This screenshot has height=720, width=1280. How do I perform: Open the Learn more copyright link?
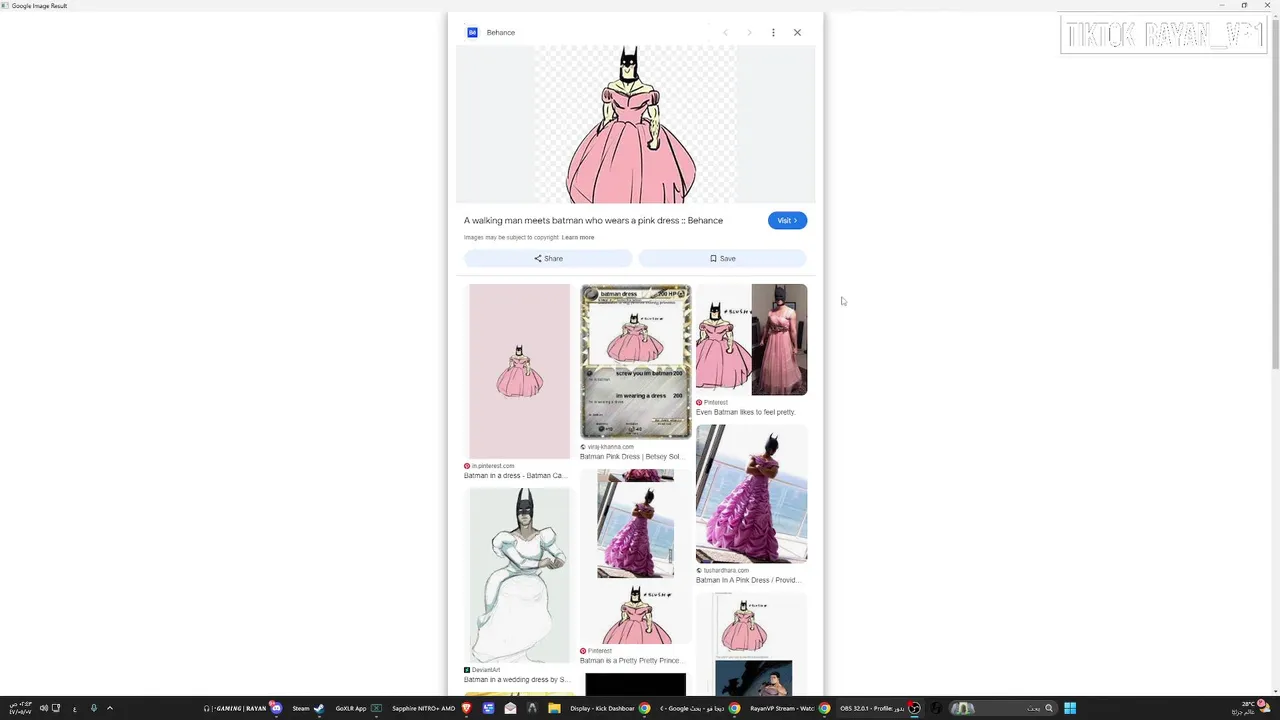[578, 237]
